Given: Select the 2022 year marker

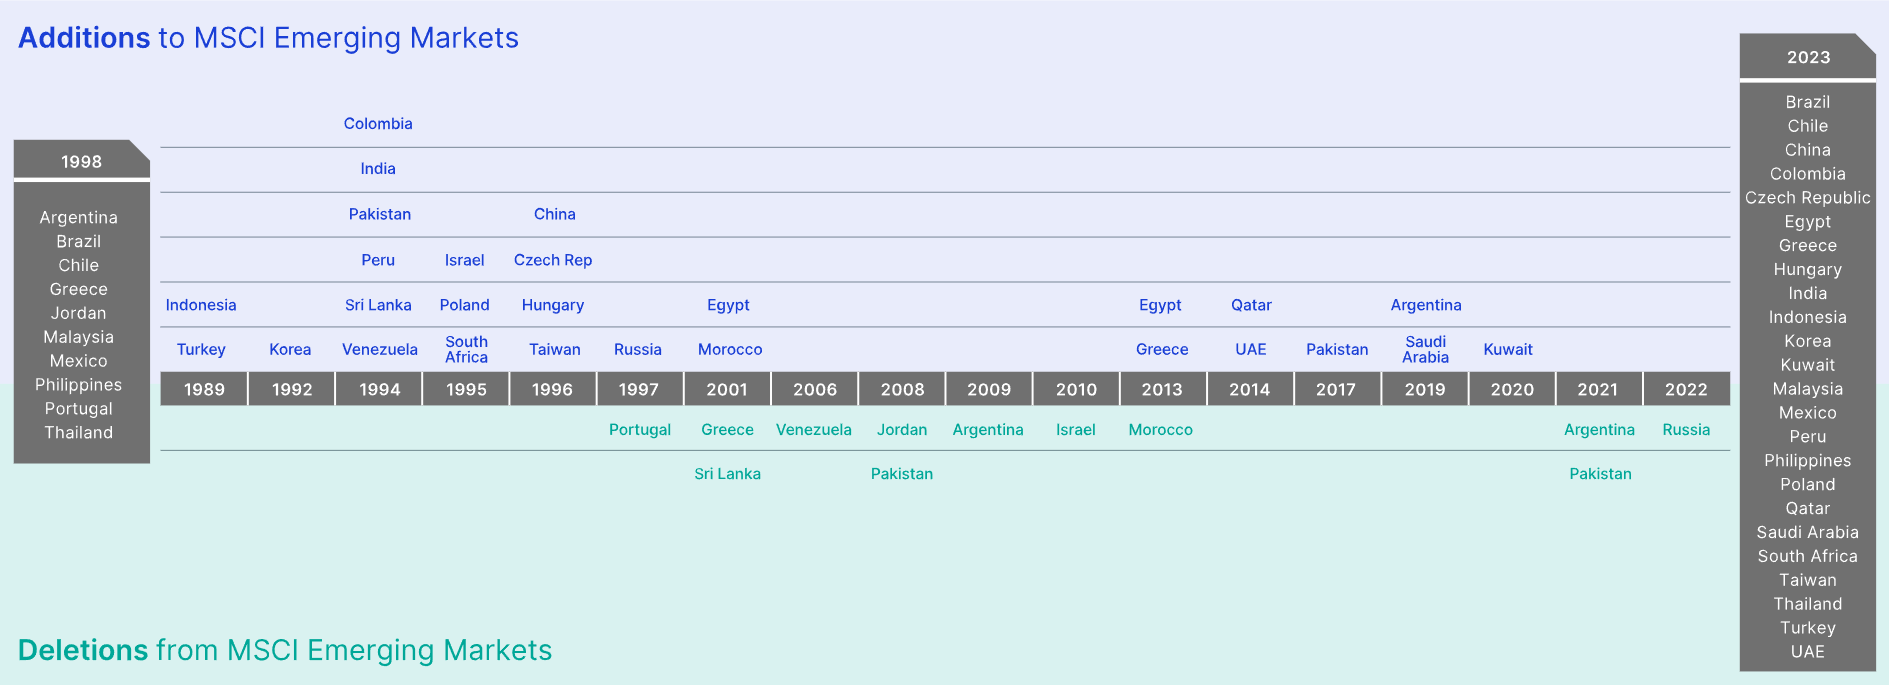Looking at the screenshot, I should point(1686,389).
